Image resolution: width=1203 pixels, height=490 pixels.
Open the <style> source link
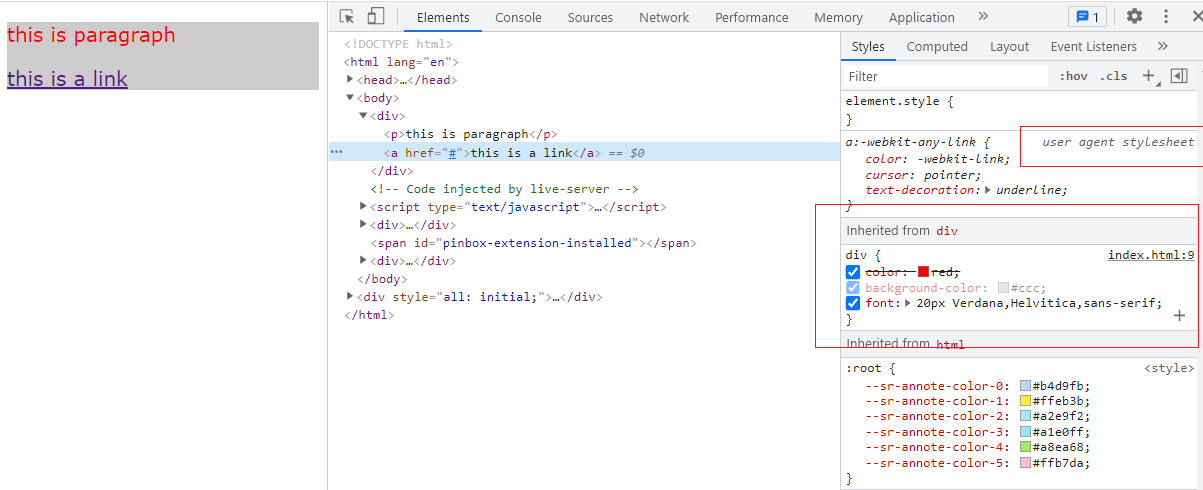(1169, 368)
